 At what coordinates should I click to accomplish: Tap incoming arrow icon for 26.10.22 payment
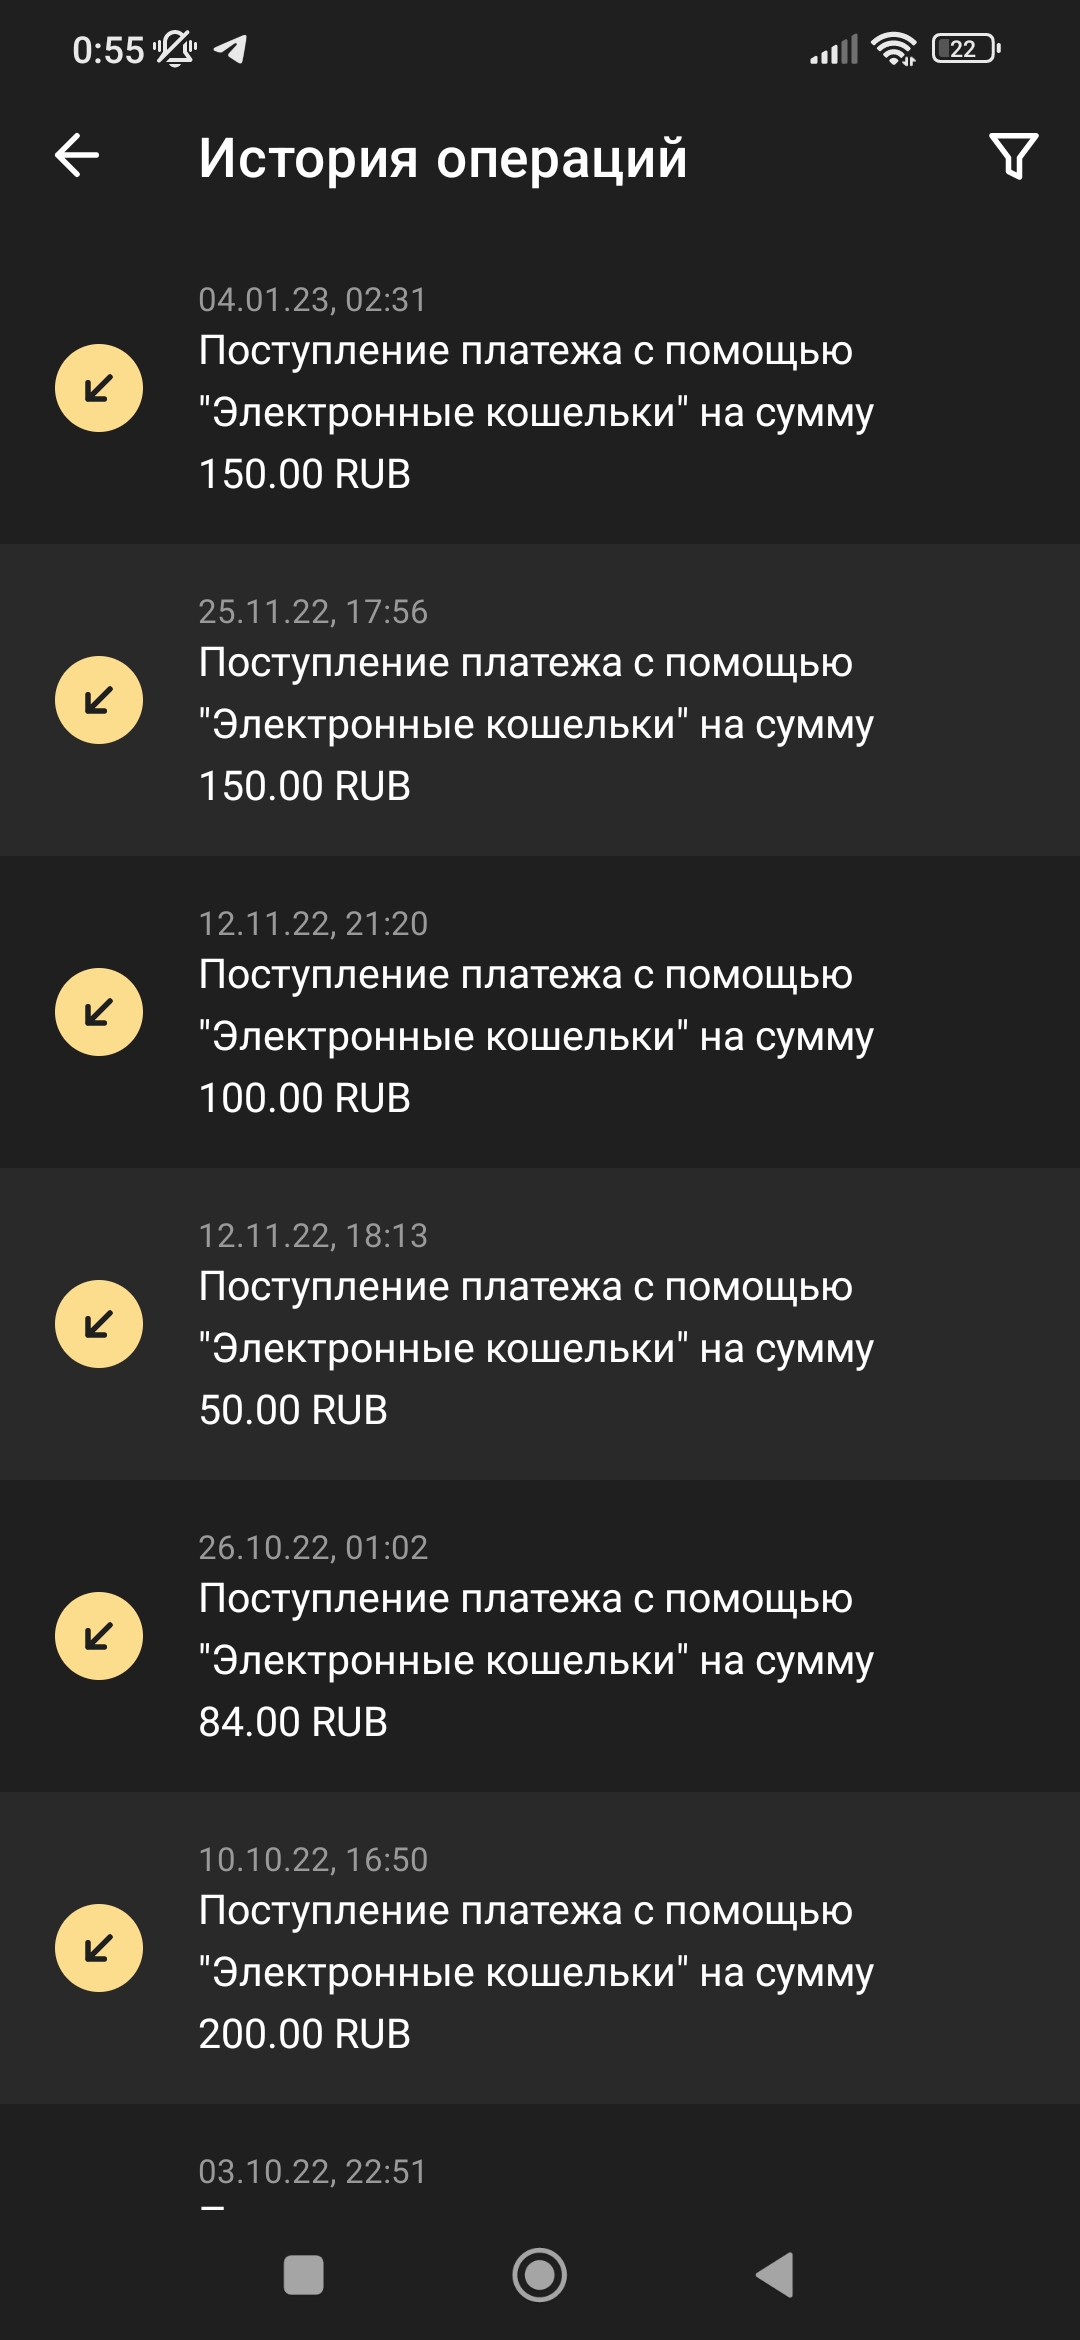[99, 1636]
